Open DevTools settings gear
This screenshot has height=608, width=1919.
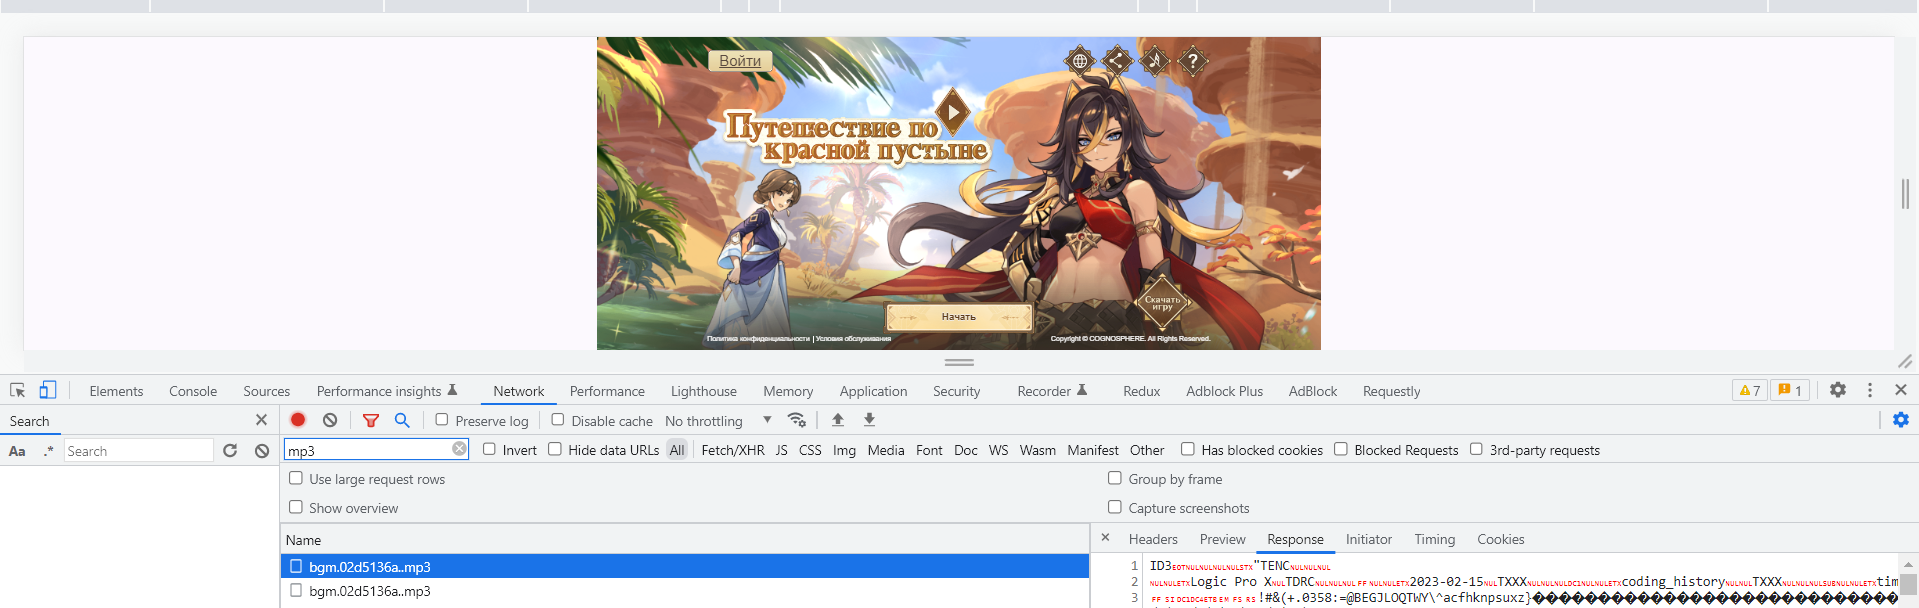[x=1838, y=390]
